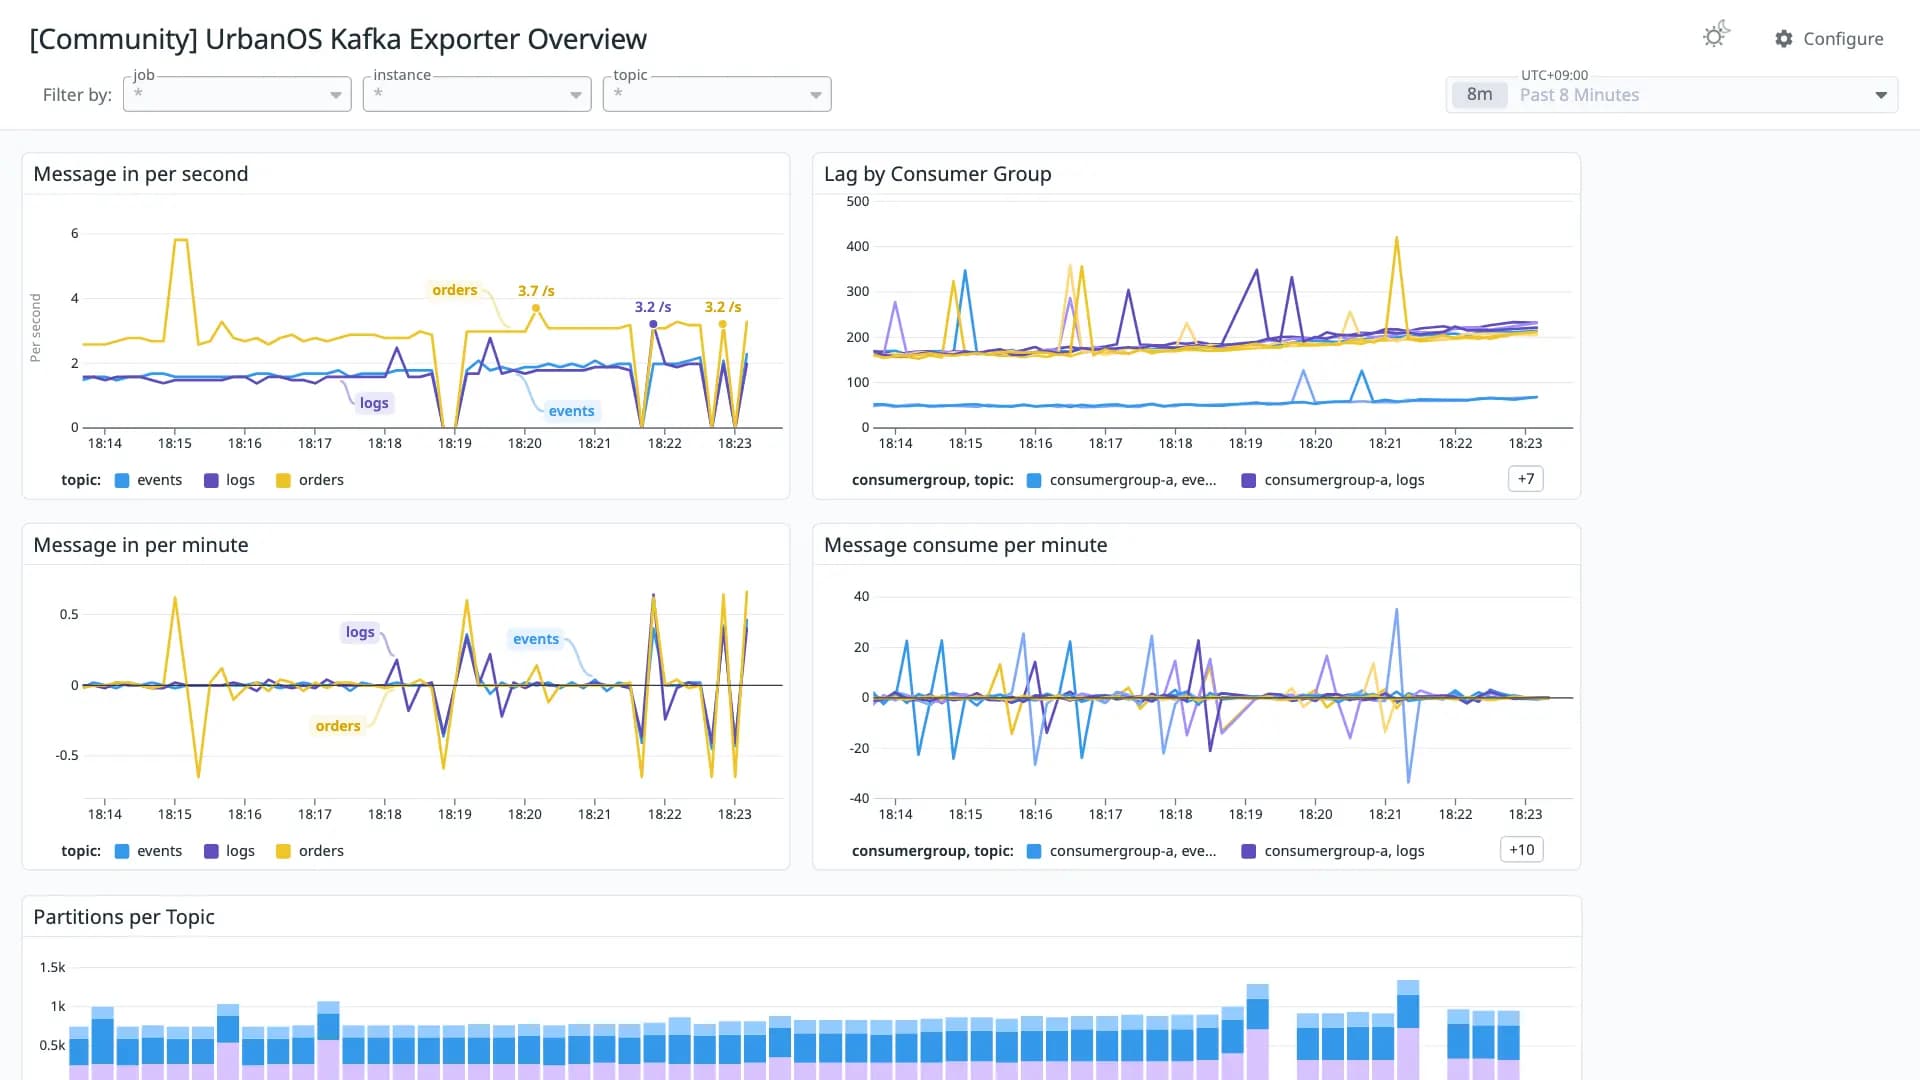Image resolution: width=1920 pixels, height=1080 pixels.
Task: Click the orders label in Message in per second chart
Action: click(x=454, y=290)
